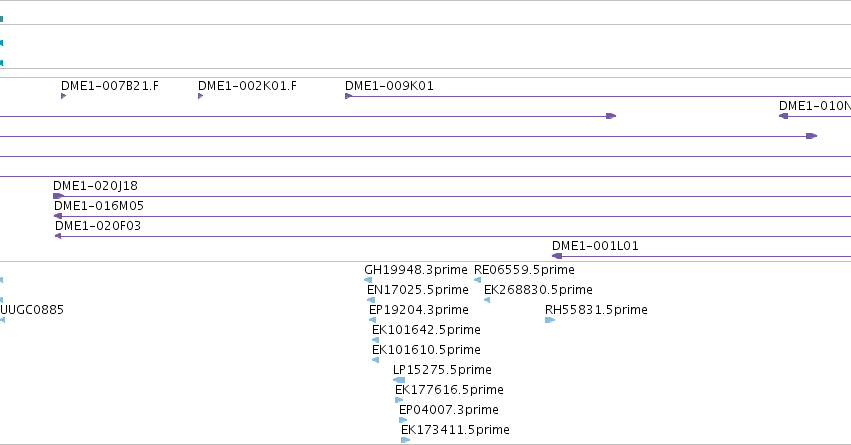The height and width of the screenshot is (445, 851).
Task: Click the DME1-009K01 feature label
Action: click(389, 86)
